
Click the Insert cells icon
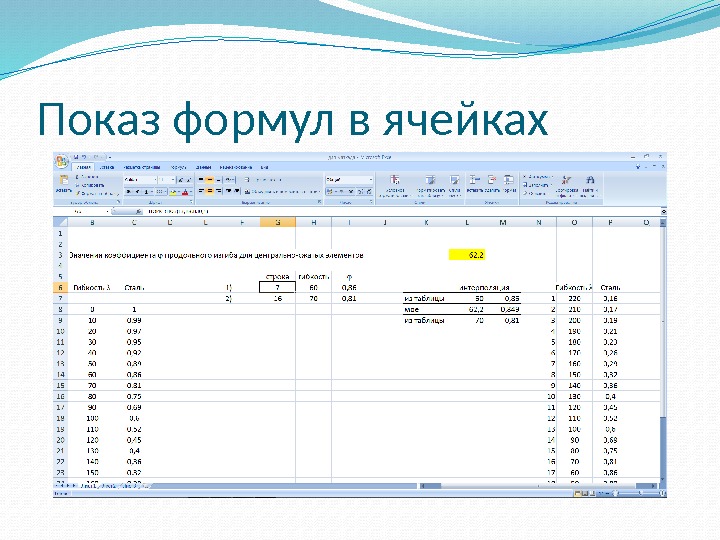point(474,180)
